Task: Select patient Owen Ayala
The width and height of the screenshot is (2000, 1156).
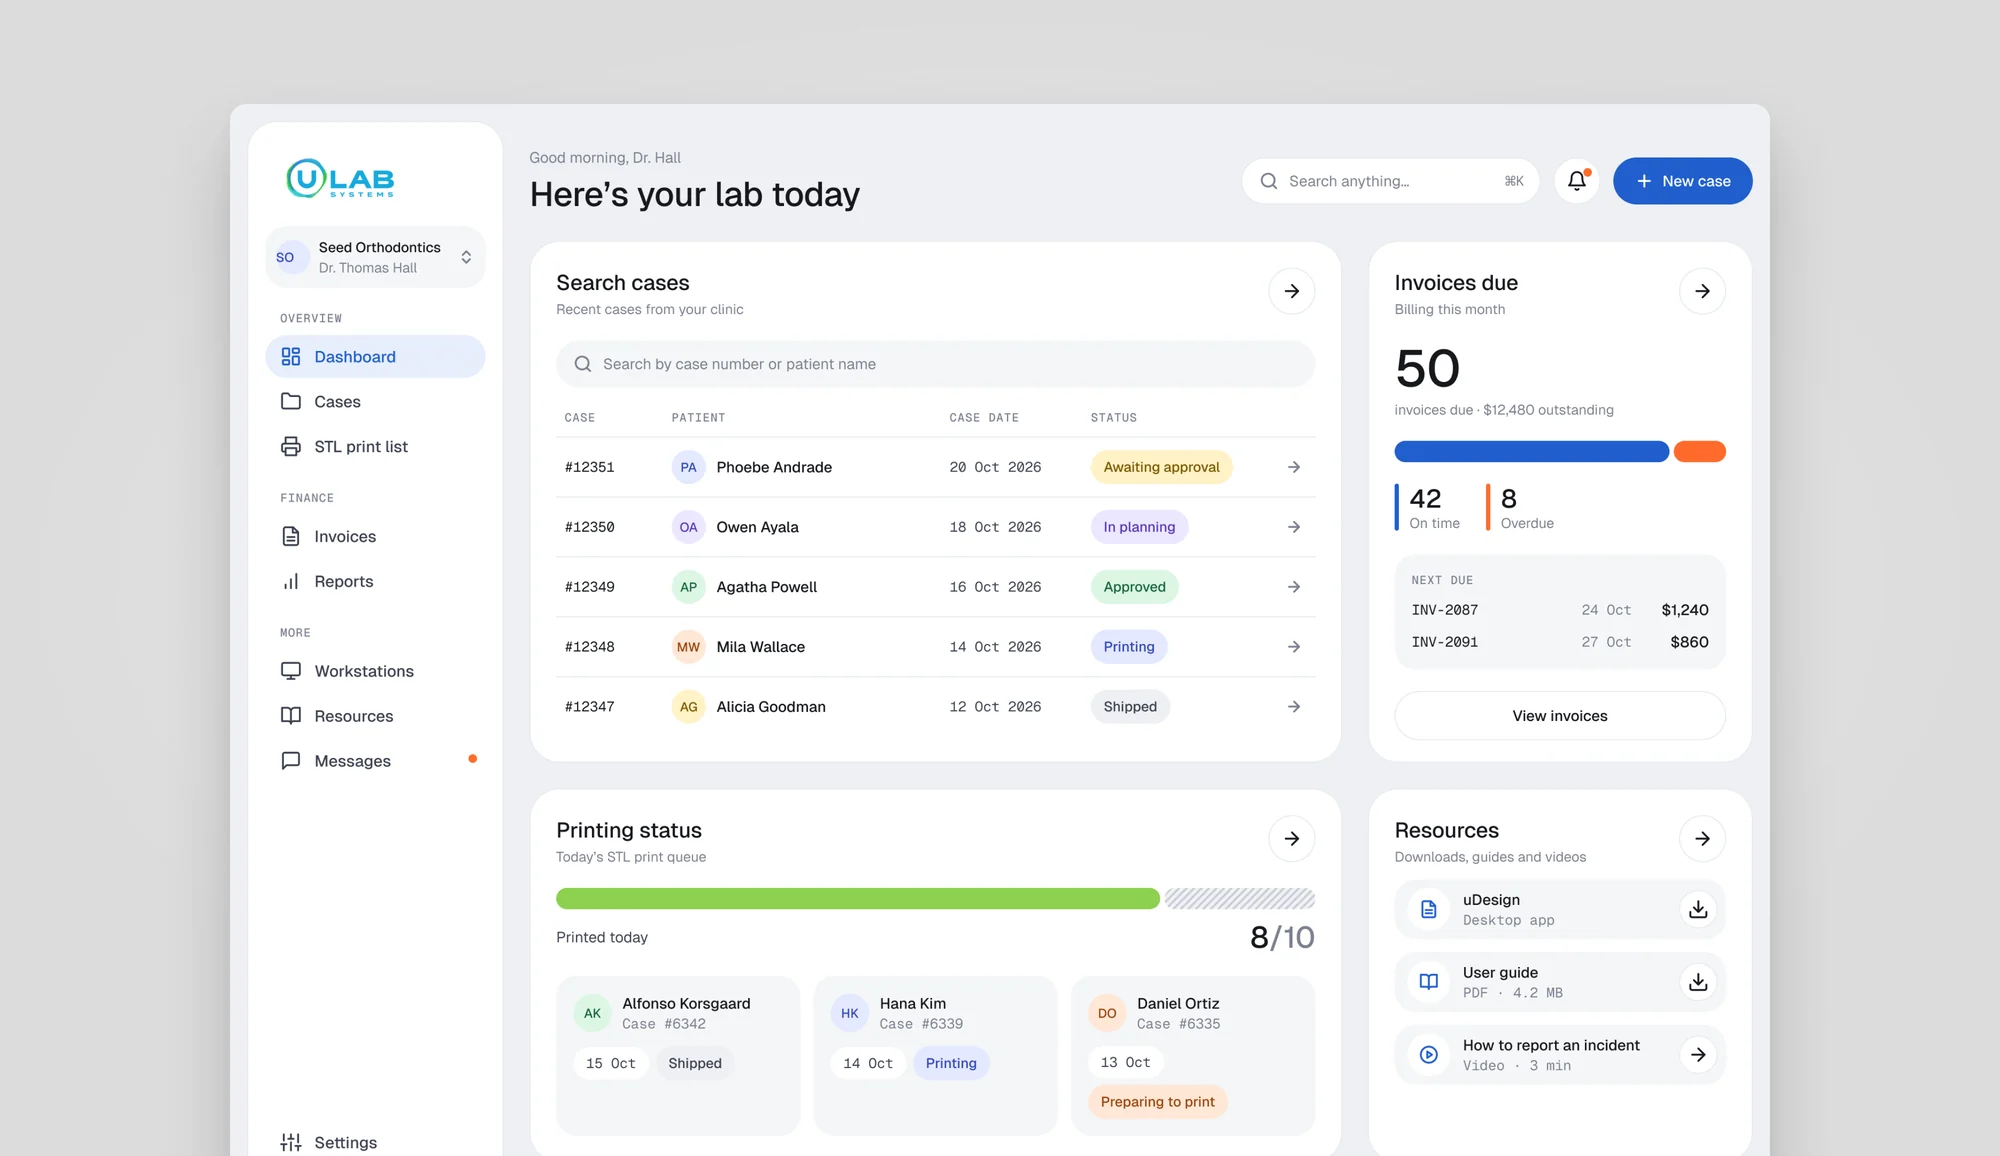Action: pyautogui.click(x=757, y=527)
